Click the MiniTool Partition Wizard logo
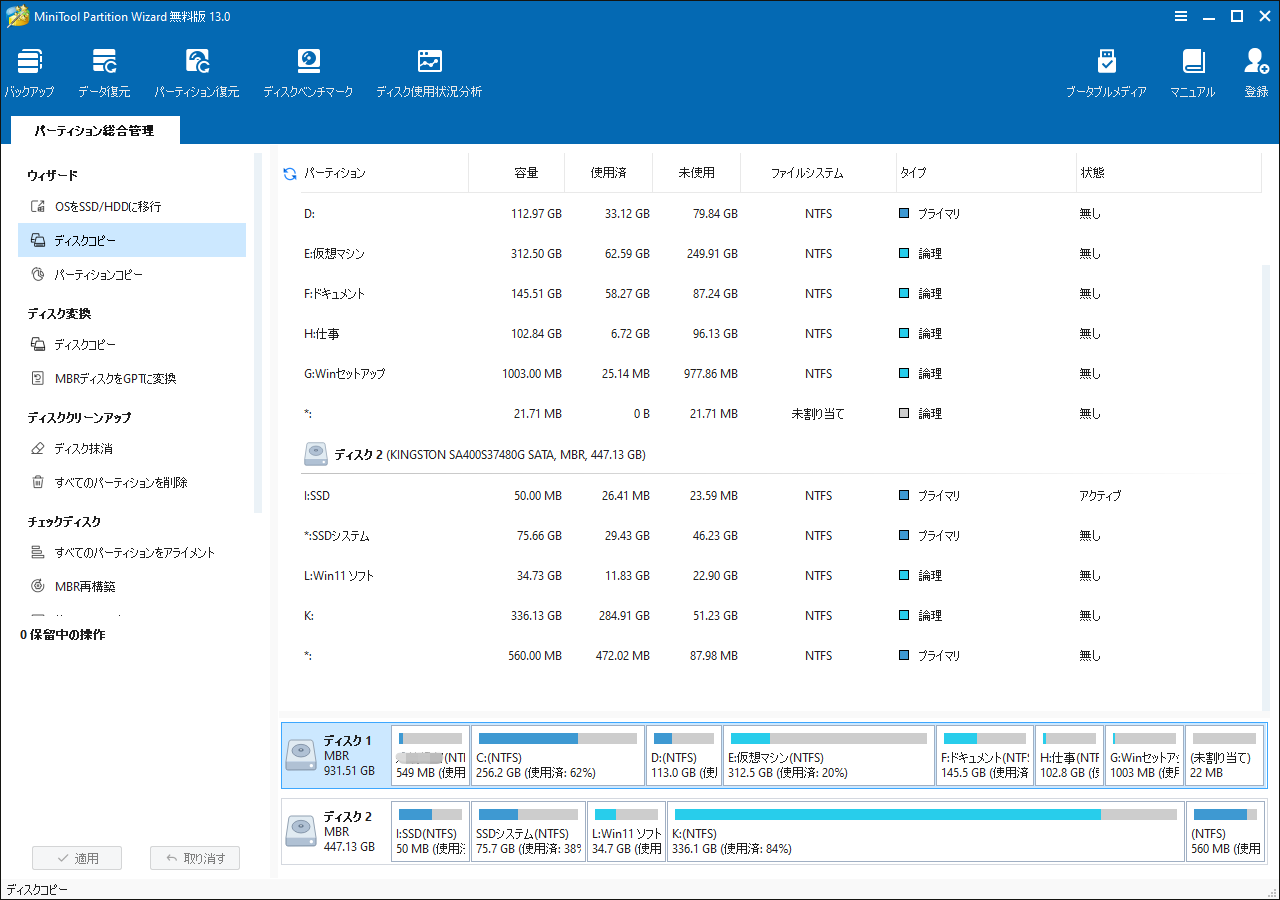The height and width of the screenshot is (900, 1280). [x=16, y=16]
